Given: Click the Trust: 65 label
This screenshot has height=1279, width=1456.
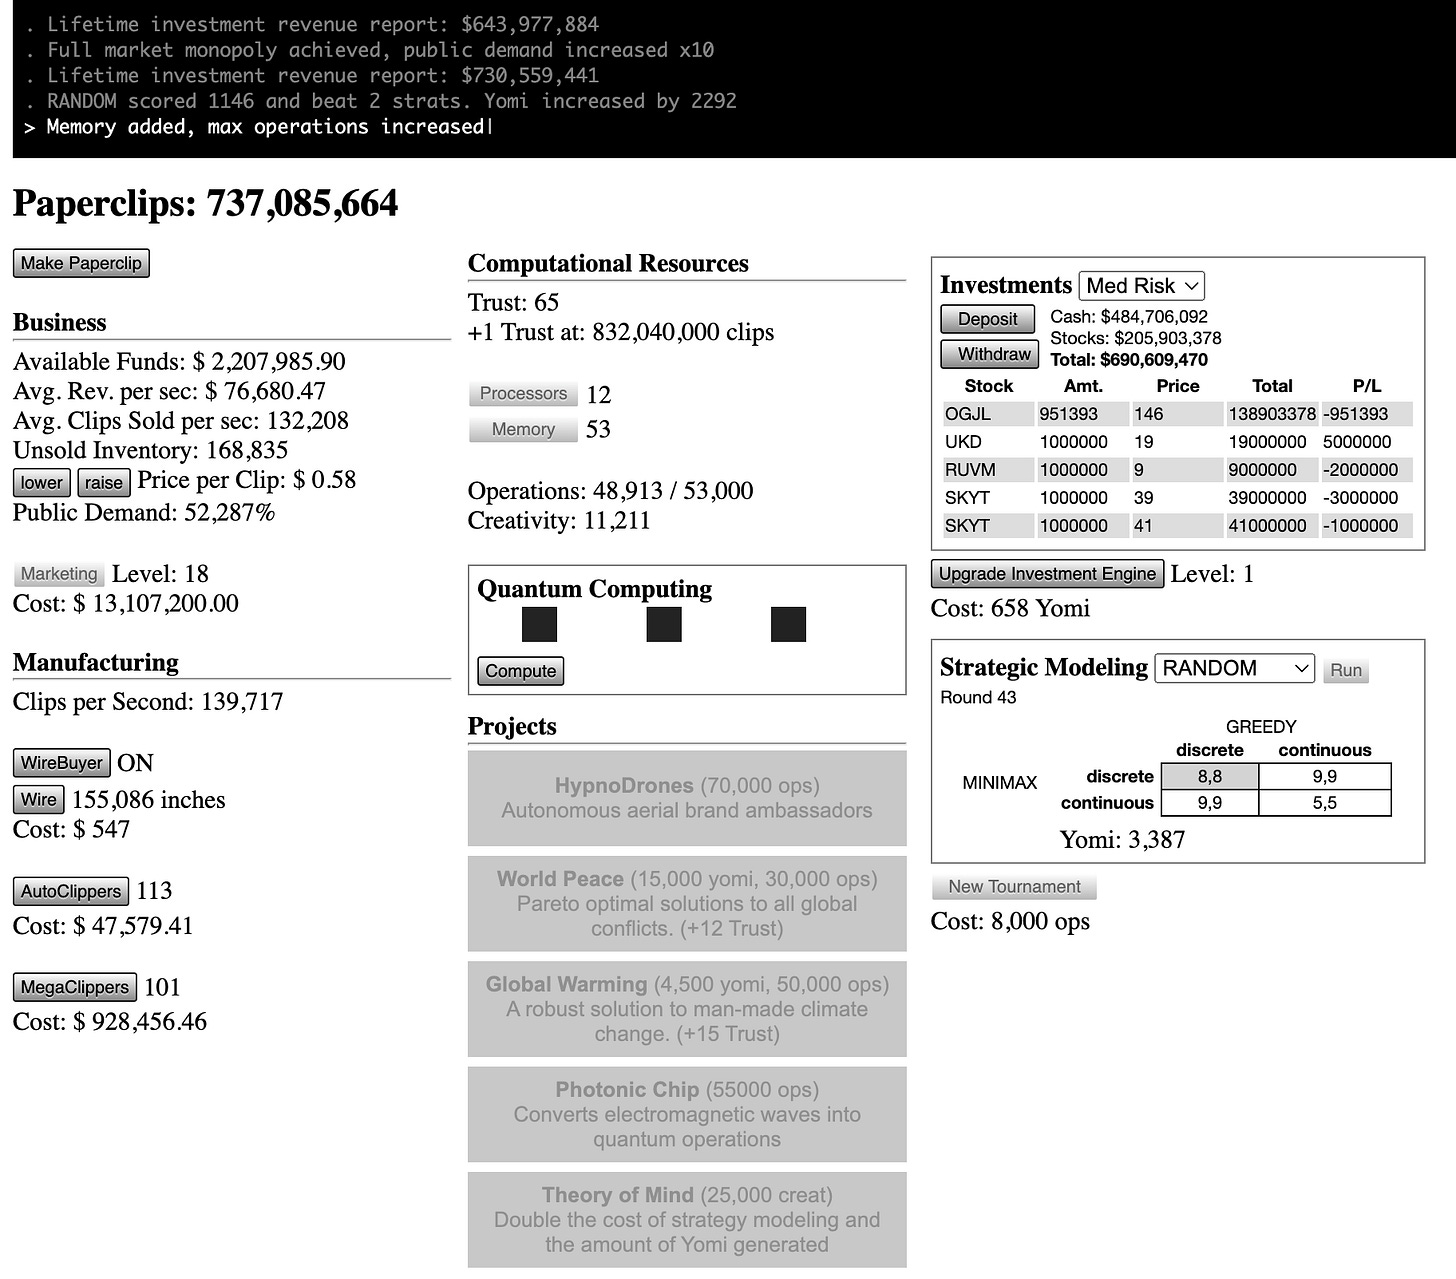Looking at the screenshot, I should pyautogui.click(x=513, y=303).
